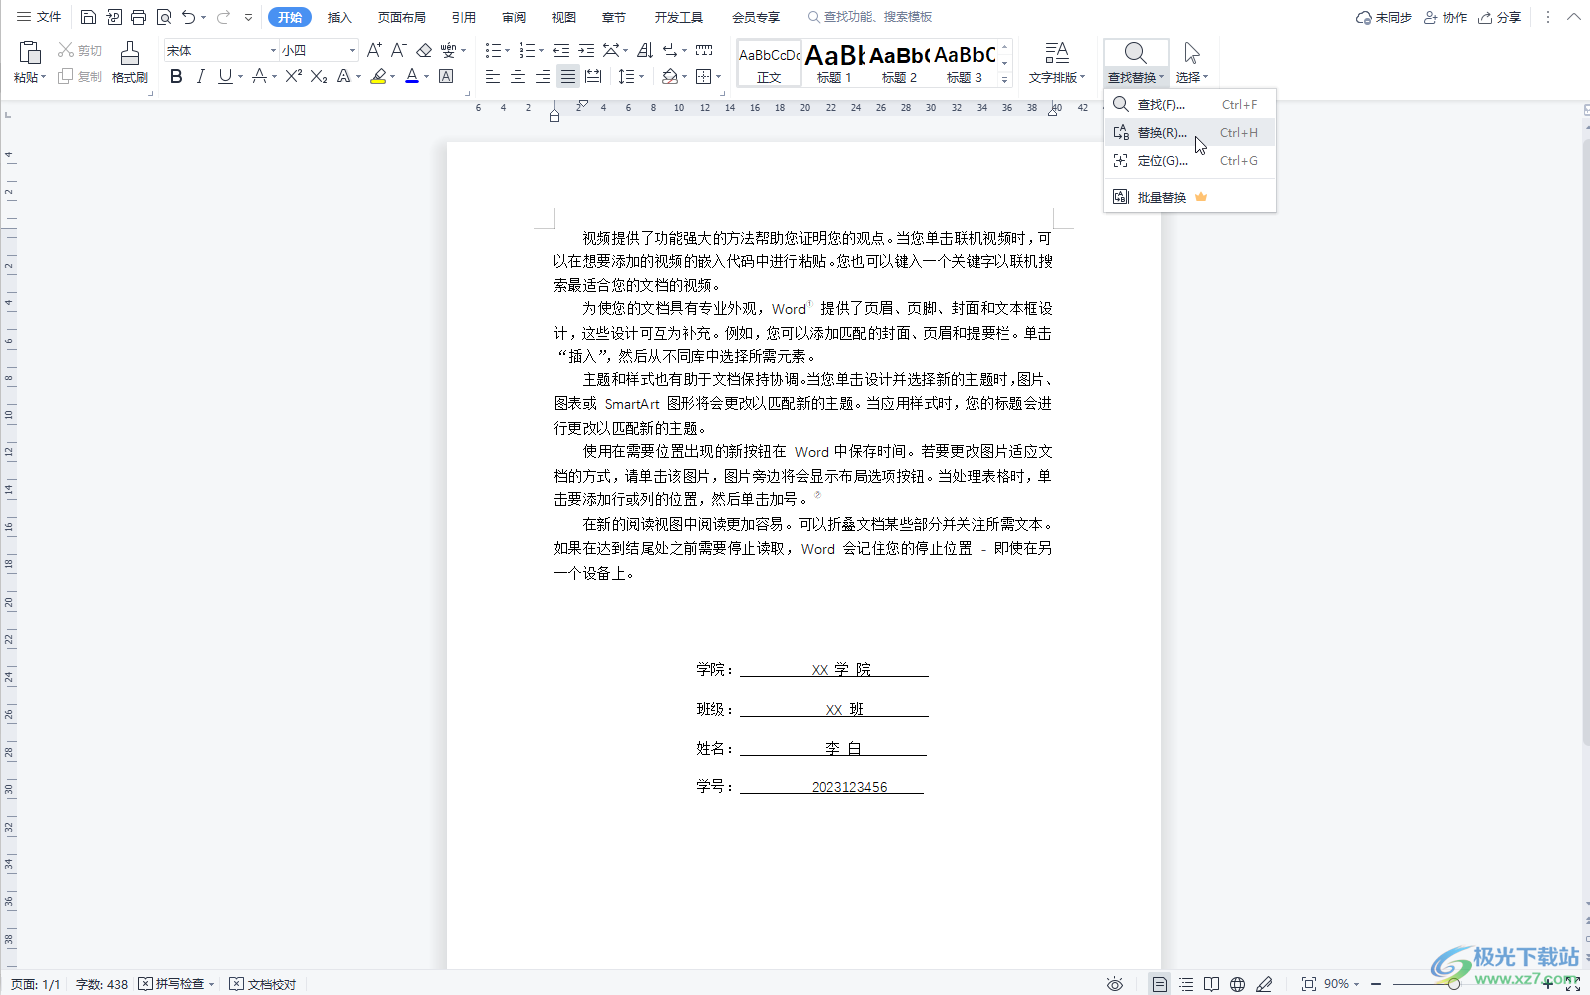1590x995 pixels.
Task: Click the Save document icon
Action: click(x=88, y=17)
